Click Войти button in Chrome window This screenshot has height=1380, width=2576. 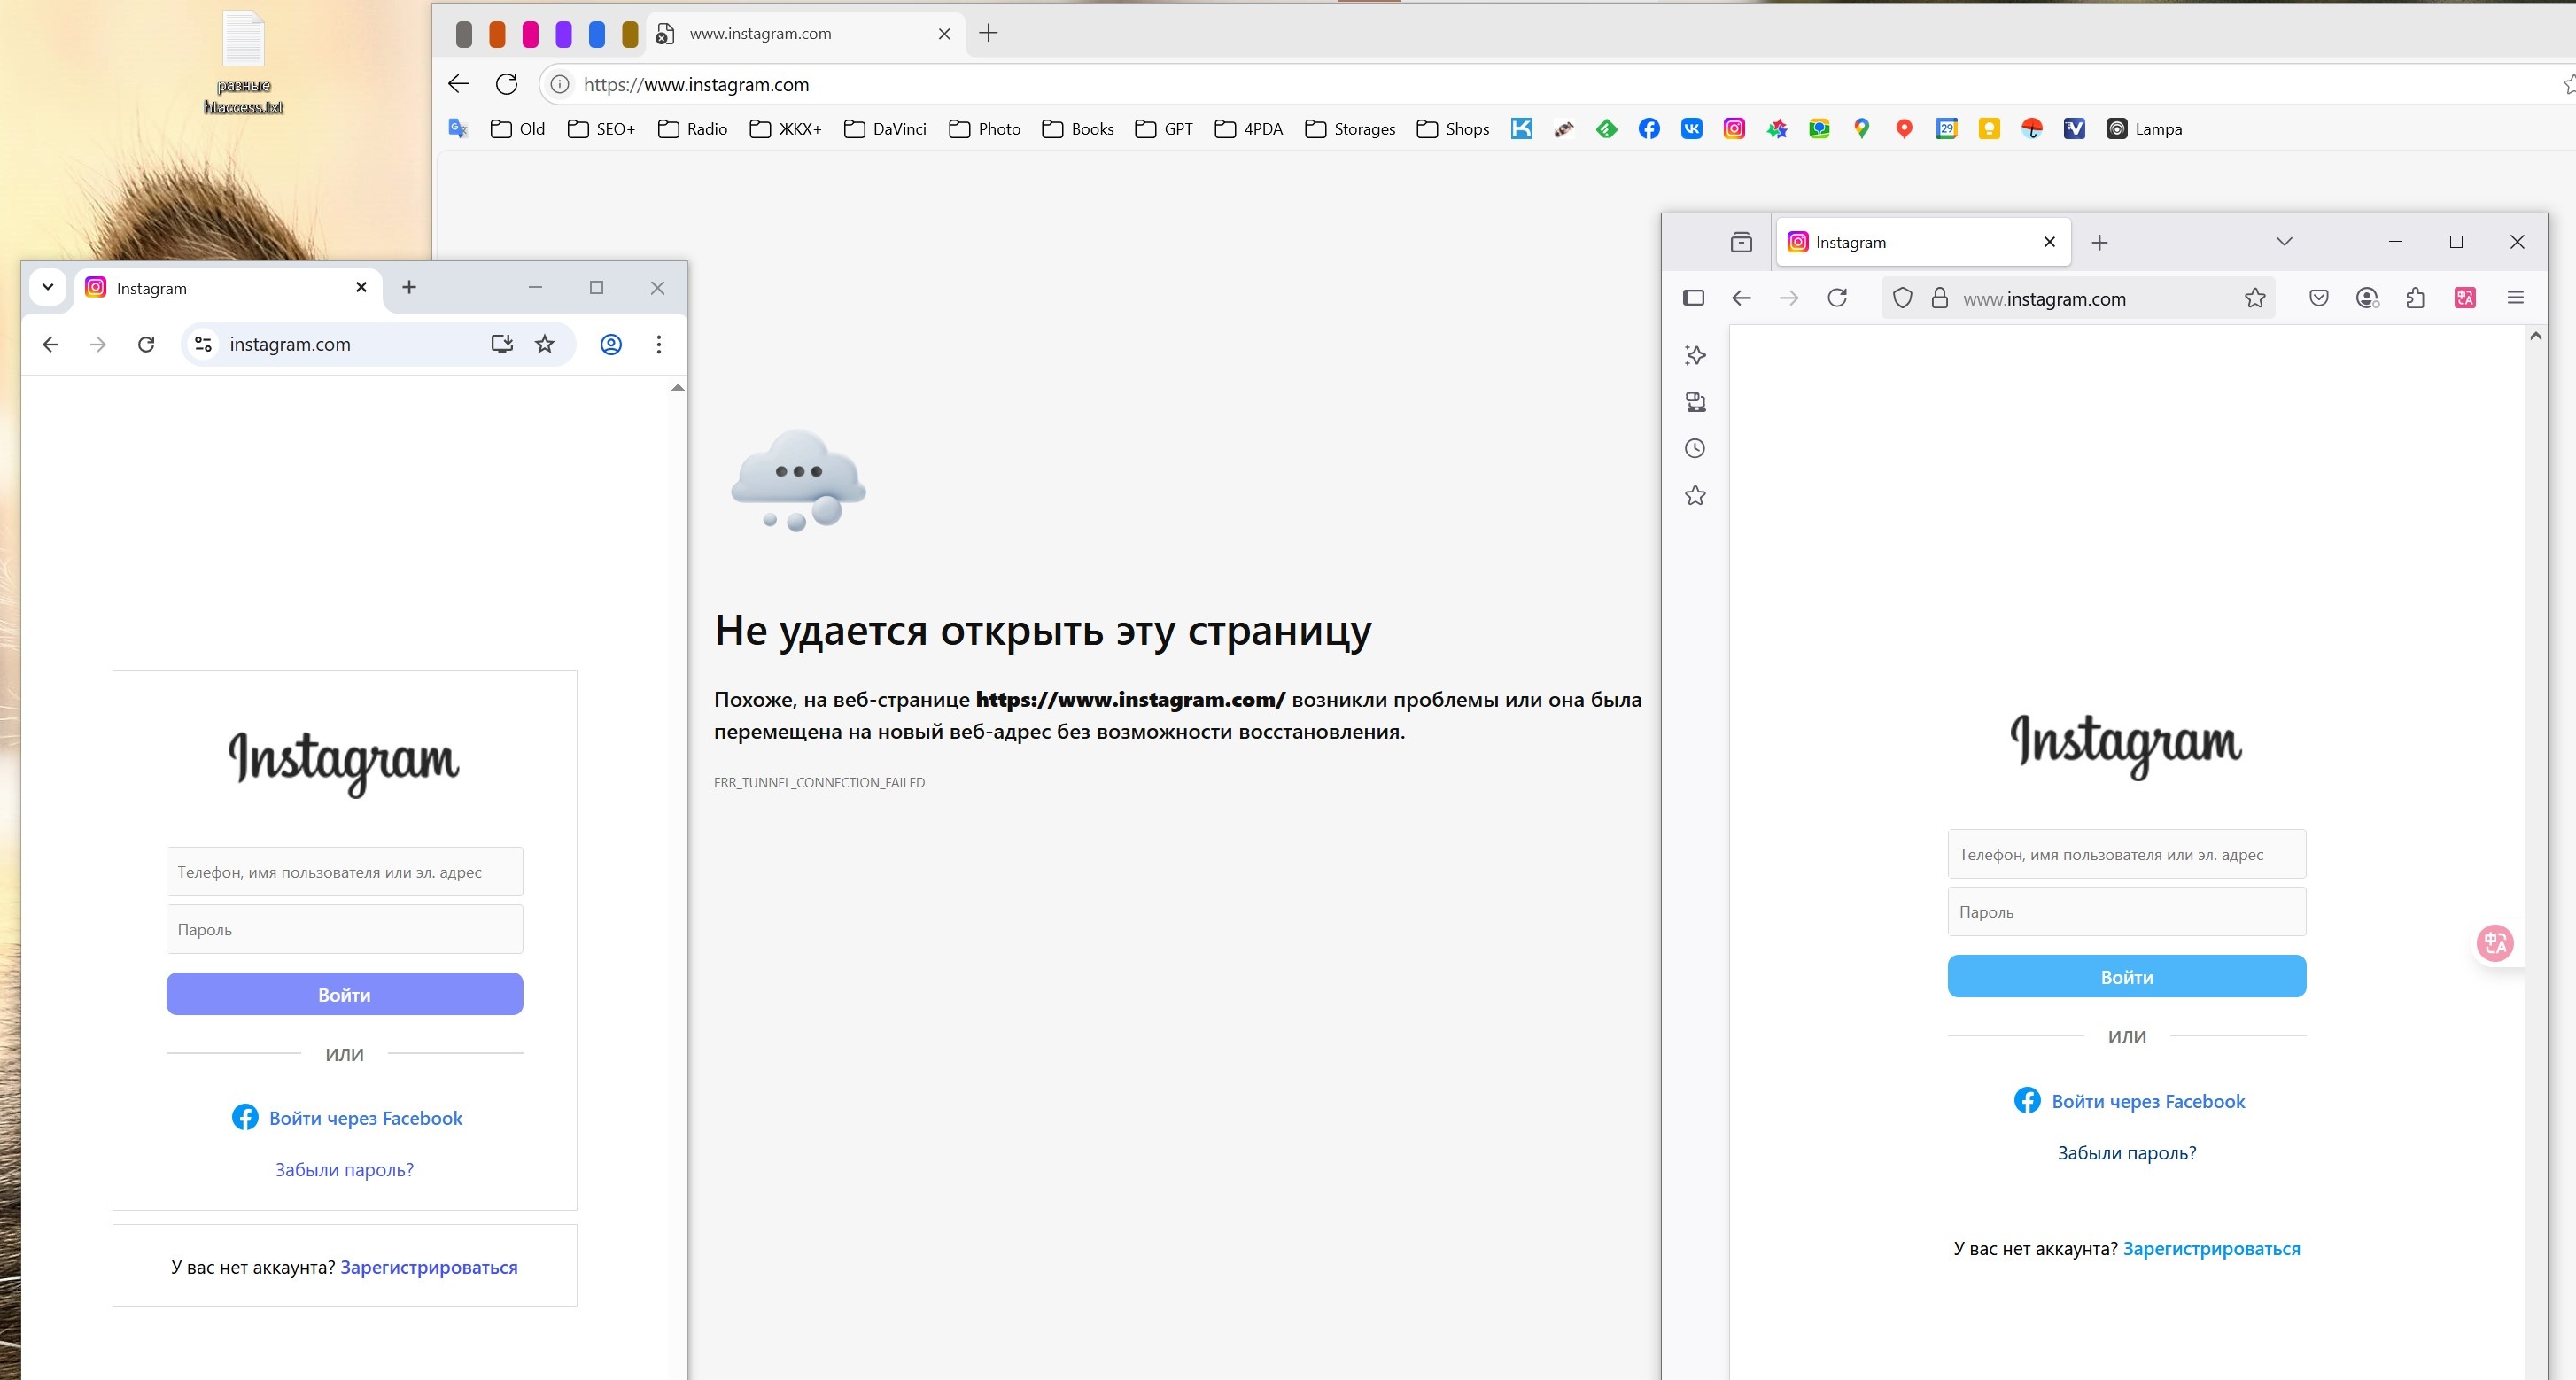(x=344, y=994)
